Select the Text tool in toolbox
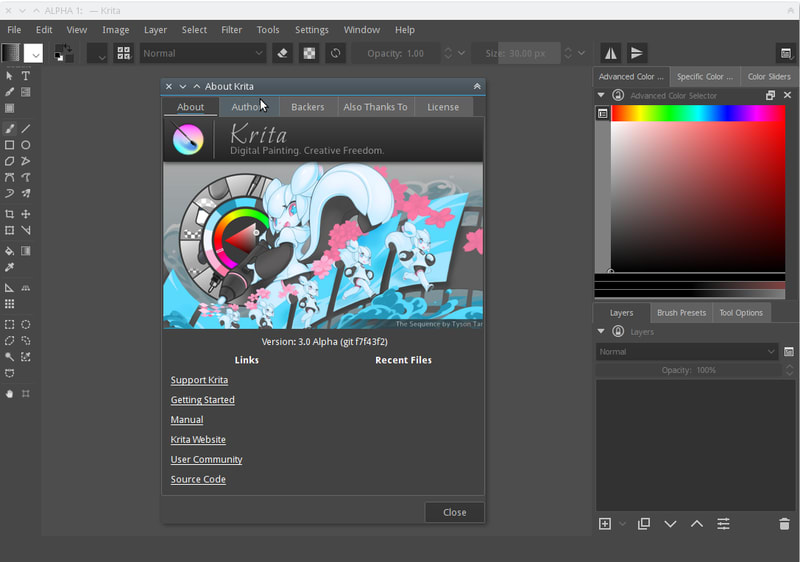The width and height of the screenshot is (800, 562). pos(26,76)
